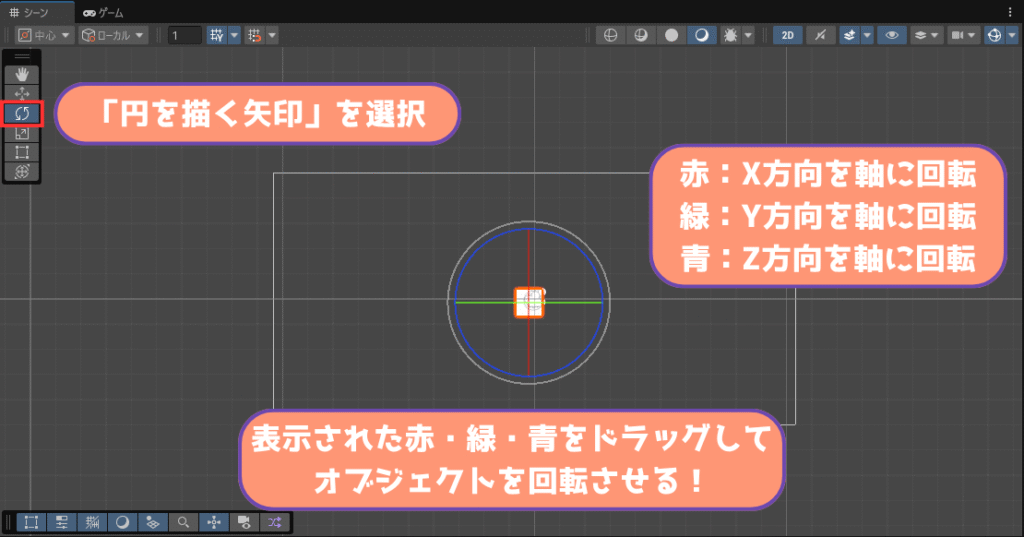The width and height of the screenshot is (1024, 537).
Task: Expand the debug draw mode dropdown
Action: click(x=748, y=35)
